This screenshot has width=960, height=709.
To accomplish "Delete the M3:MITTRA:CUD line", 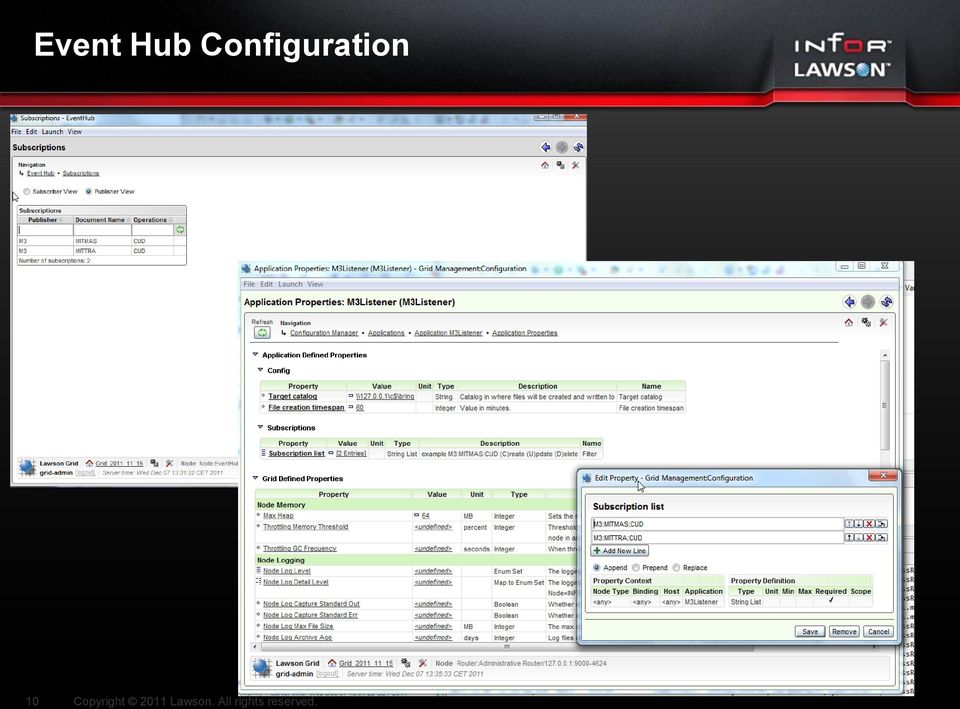I will coord(869,538).
